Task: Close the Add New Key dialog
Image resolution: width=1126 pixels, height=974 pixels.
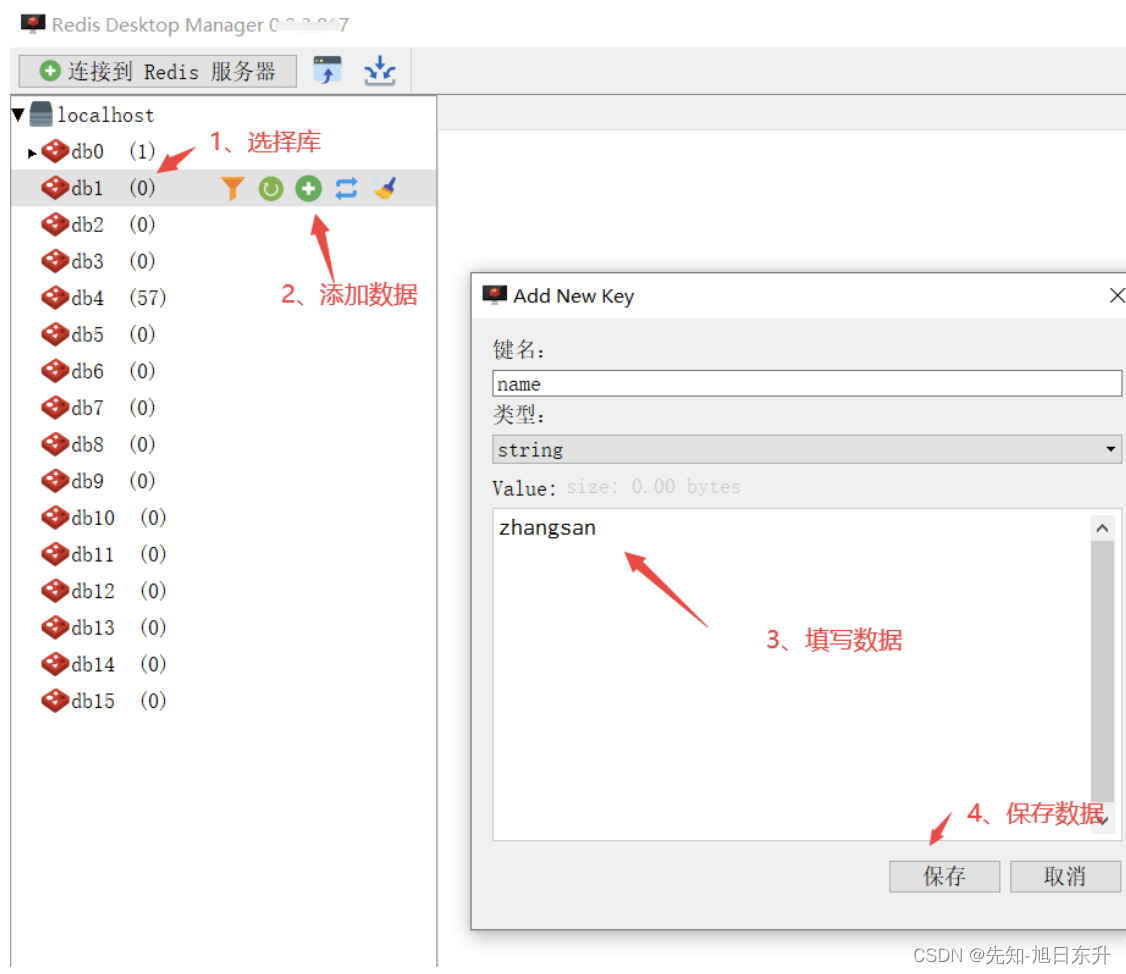Action: 1117,295
